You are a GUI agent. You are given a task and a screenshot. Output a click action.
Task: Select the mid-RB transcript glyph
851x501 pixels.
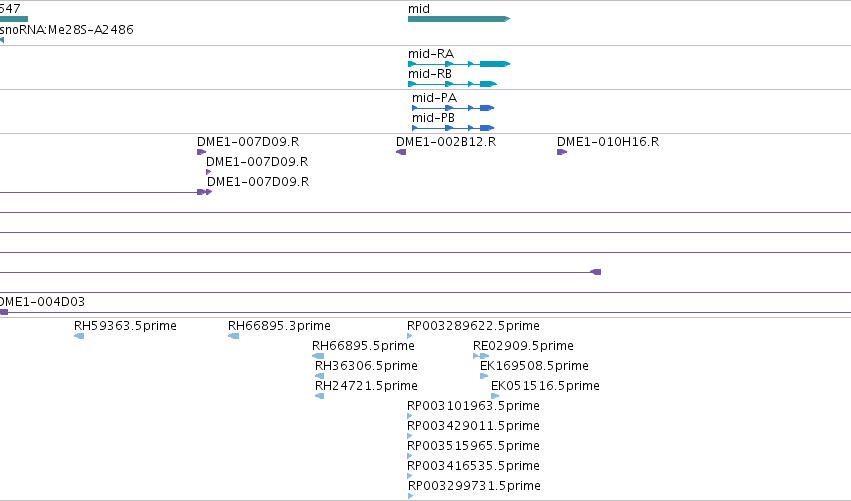click(x=453, y=84)
